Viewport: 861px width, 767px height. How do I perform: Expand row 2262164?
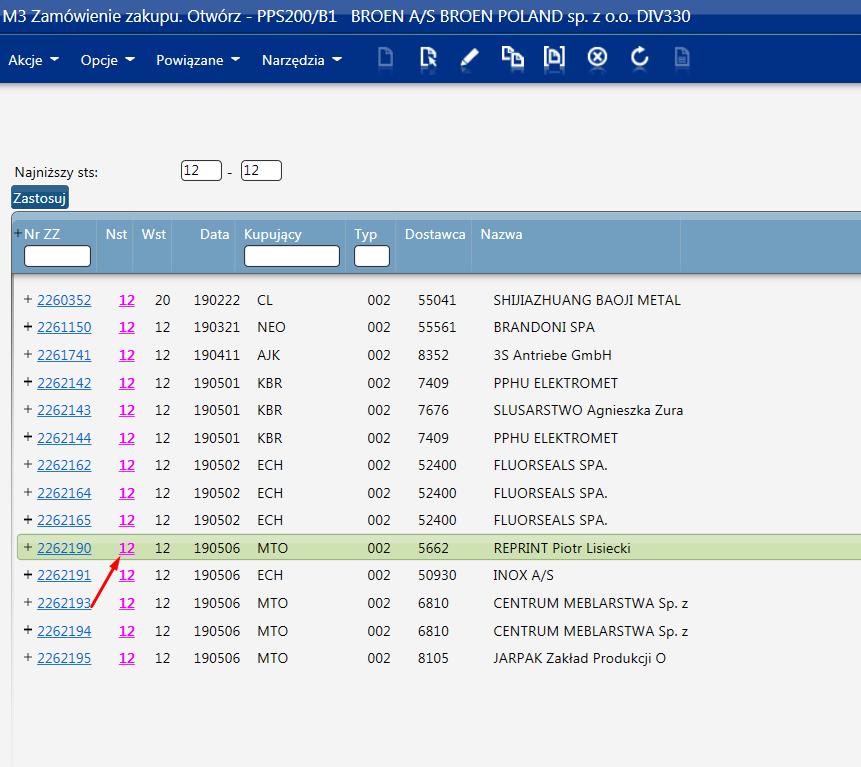pos(27,492)
